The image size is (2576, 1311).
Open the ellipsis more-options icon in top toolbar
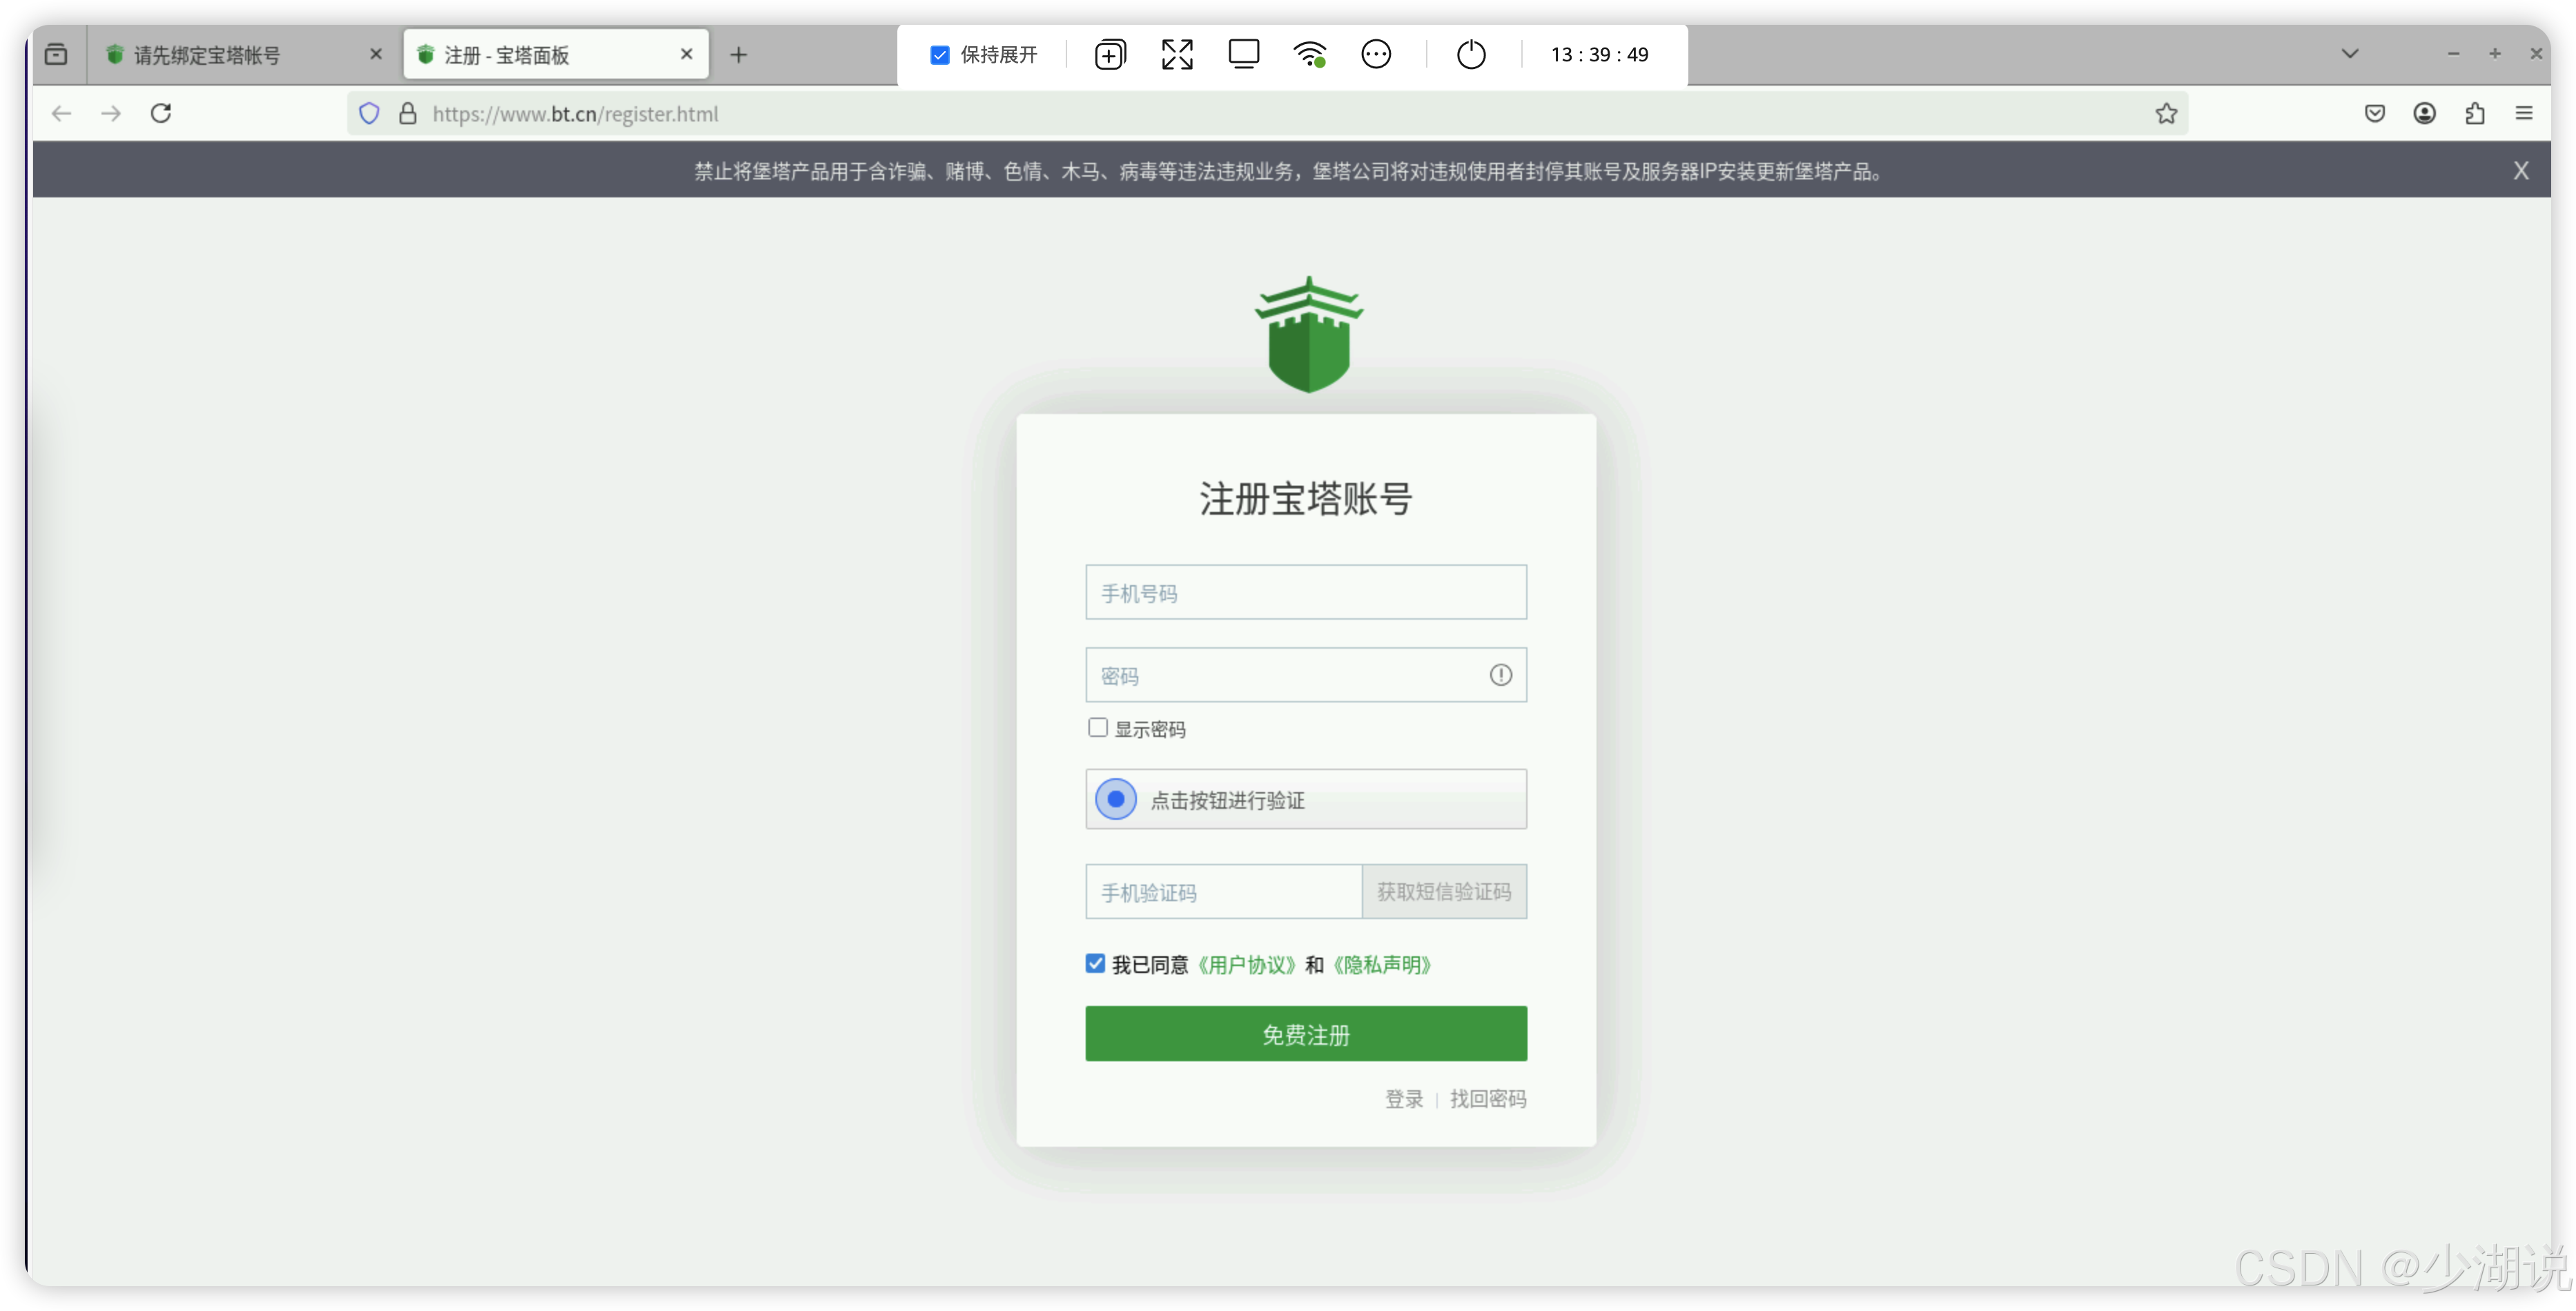pos(1377,54)
